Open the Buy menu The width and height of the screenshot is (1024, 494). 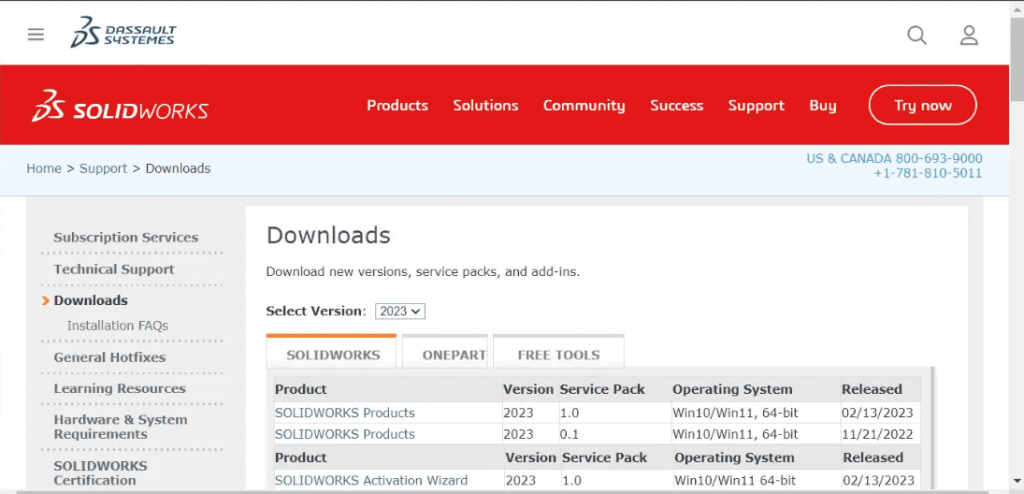pyautogui.click(x=823, y=106)
